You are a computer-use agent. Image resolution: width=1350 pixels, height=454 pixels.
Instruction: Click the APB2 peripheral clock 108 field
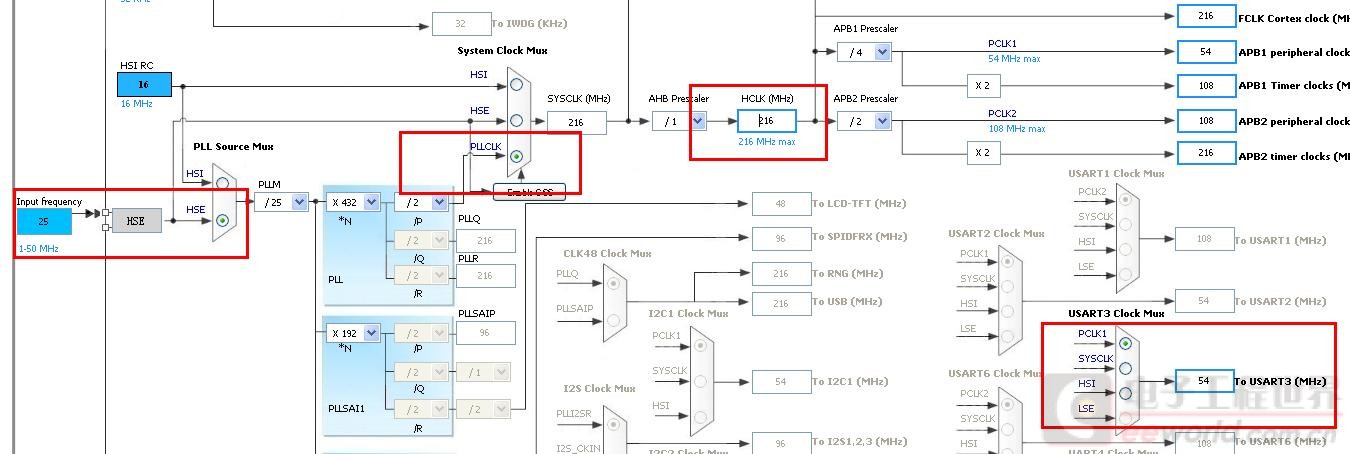[1206, 121]
